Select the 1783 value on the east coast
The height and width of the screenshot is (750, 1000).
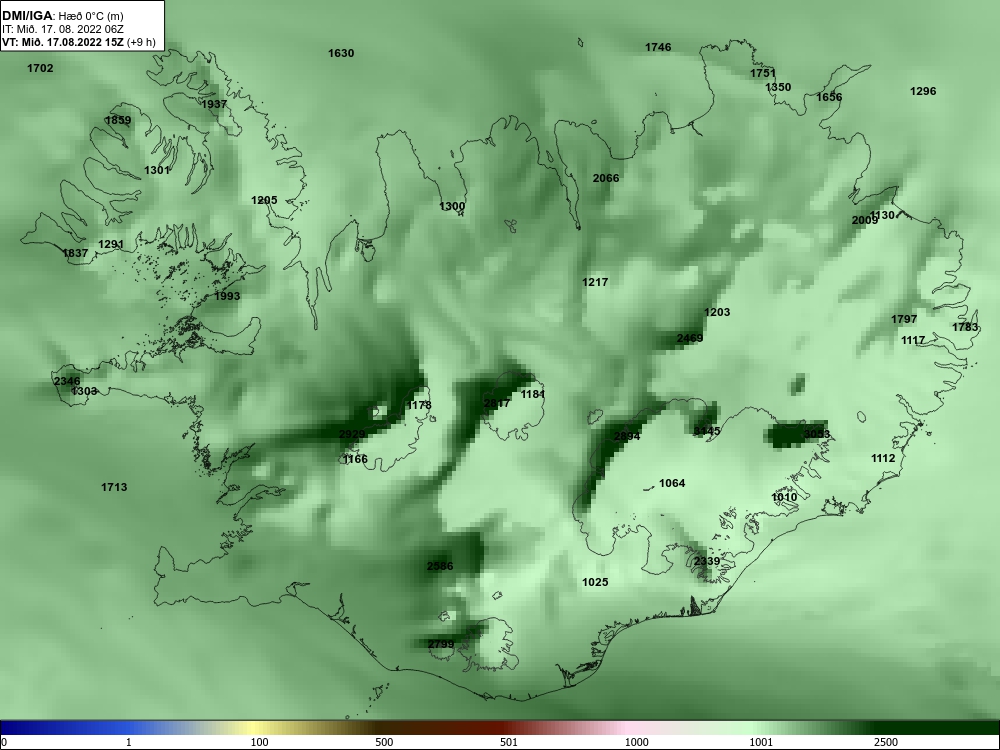[965, 327]
